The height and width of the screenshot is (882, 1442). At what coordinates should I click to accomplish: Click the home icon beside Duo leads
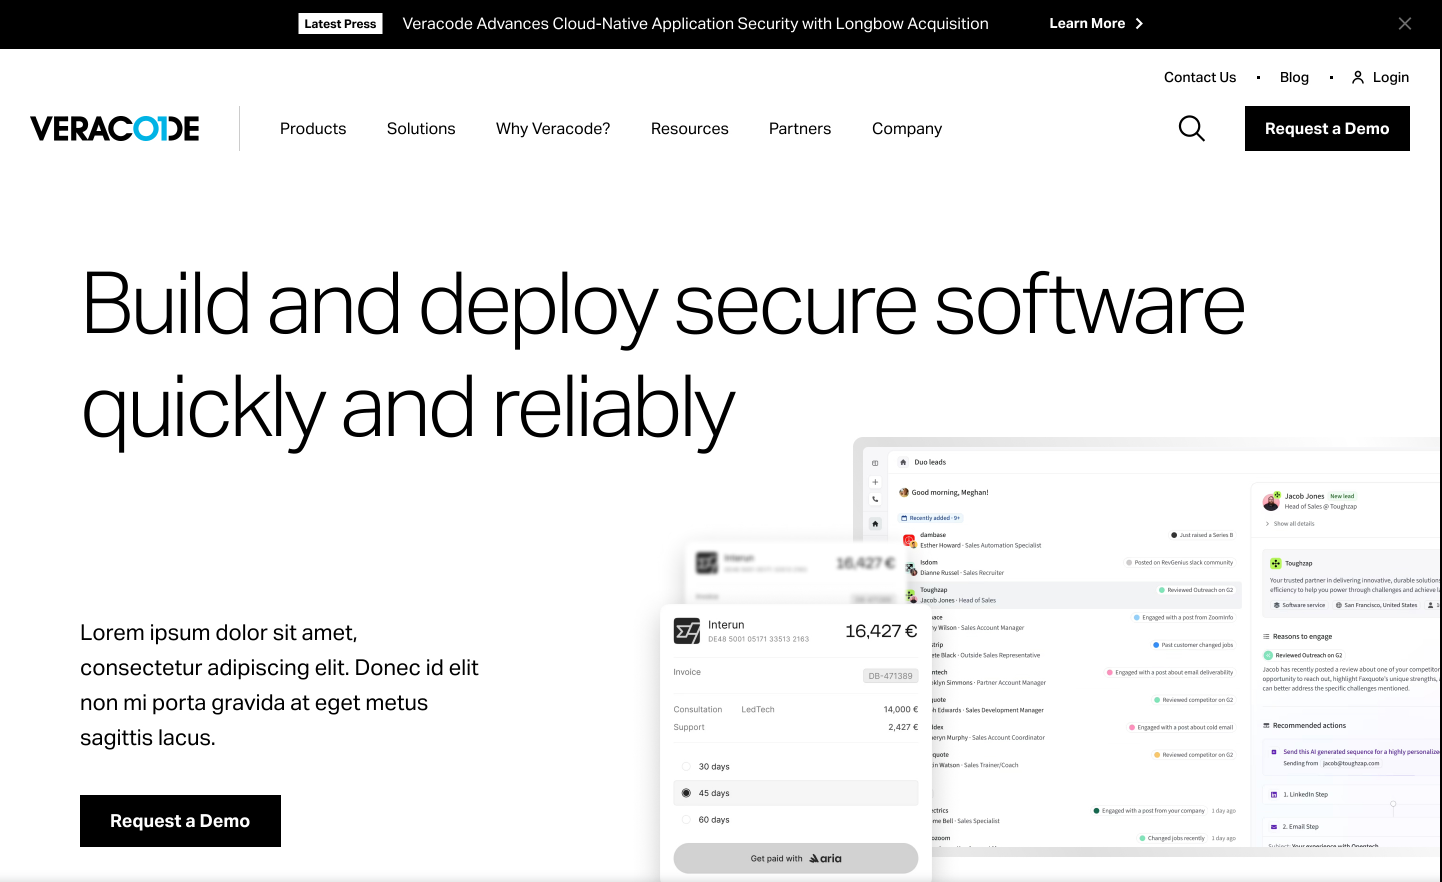(903, 462)
